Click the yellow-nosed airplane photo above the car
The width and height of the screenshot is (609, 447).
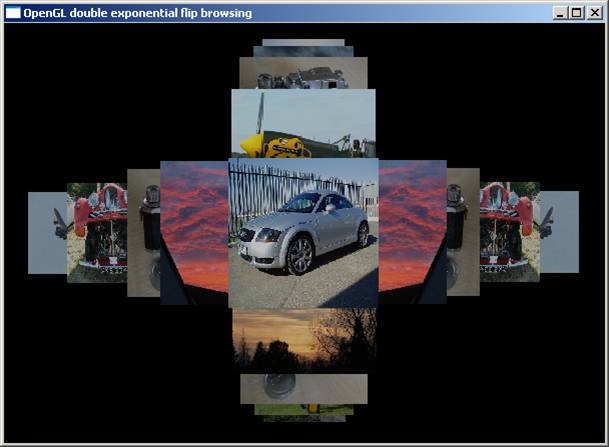[x=303, y=124]
